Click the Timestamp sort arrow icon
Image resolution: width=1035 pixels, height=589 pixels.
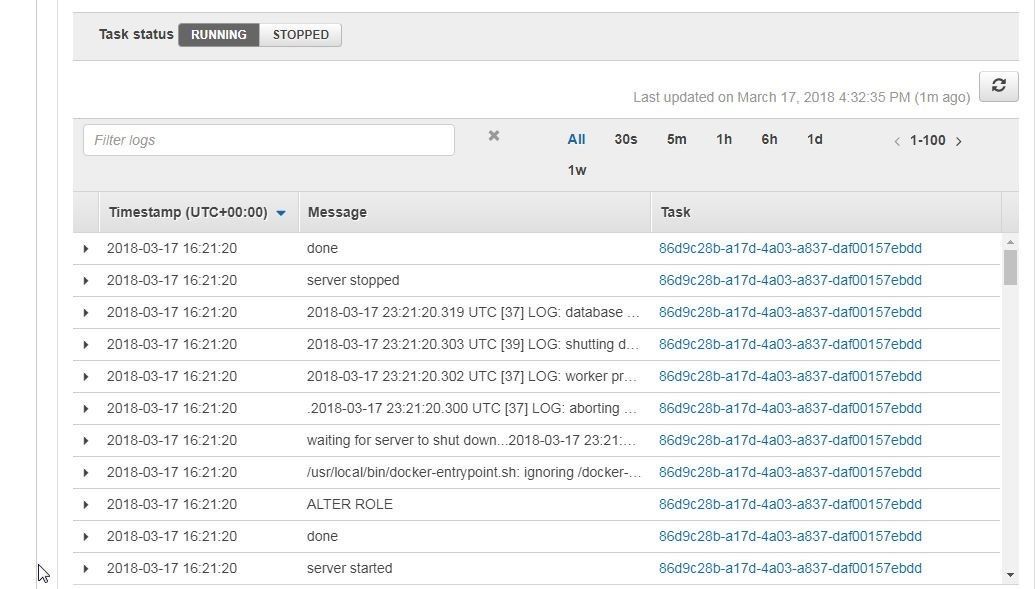[281, 213]
